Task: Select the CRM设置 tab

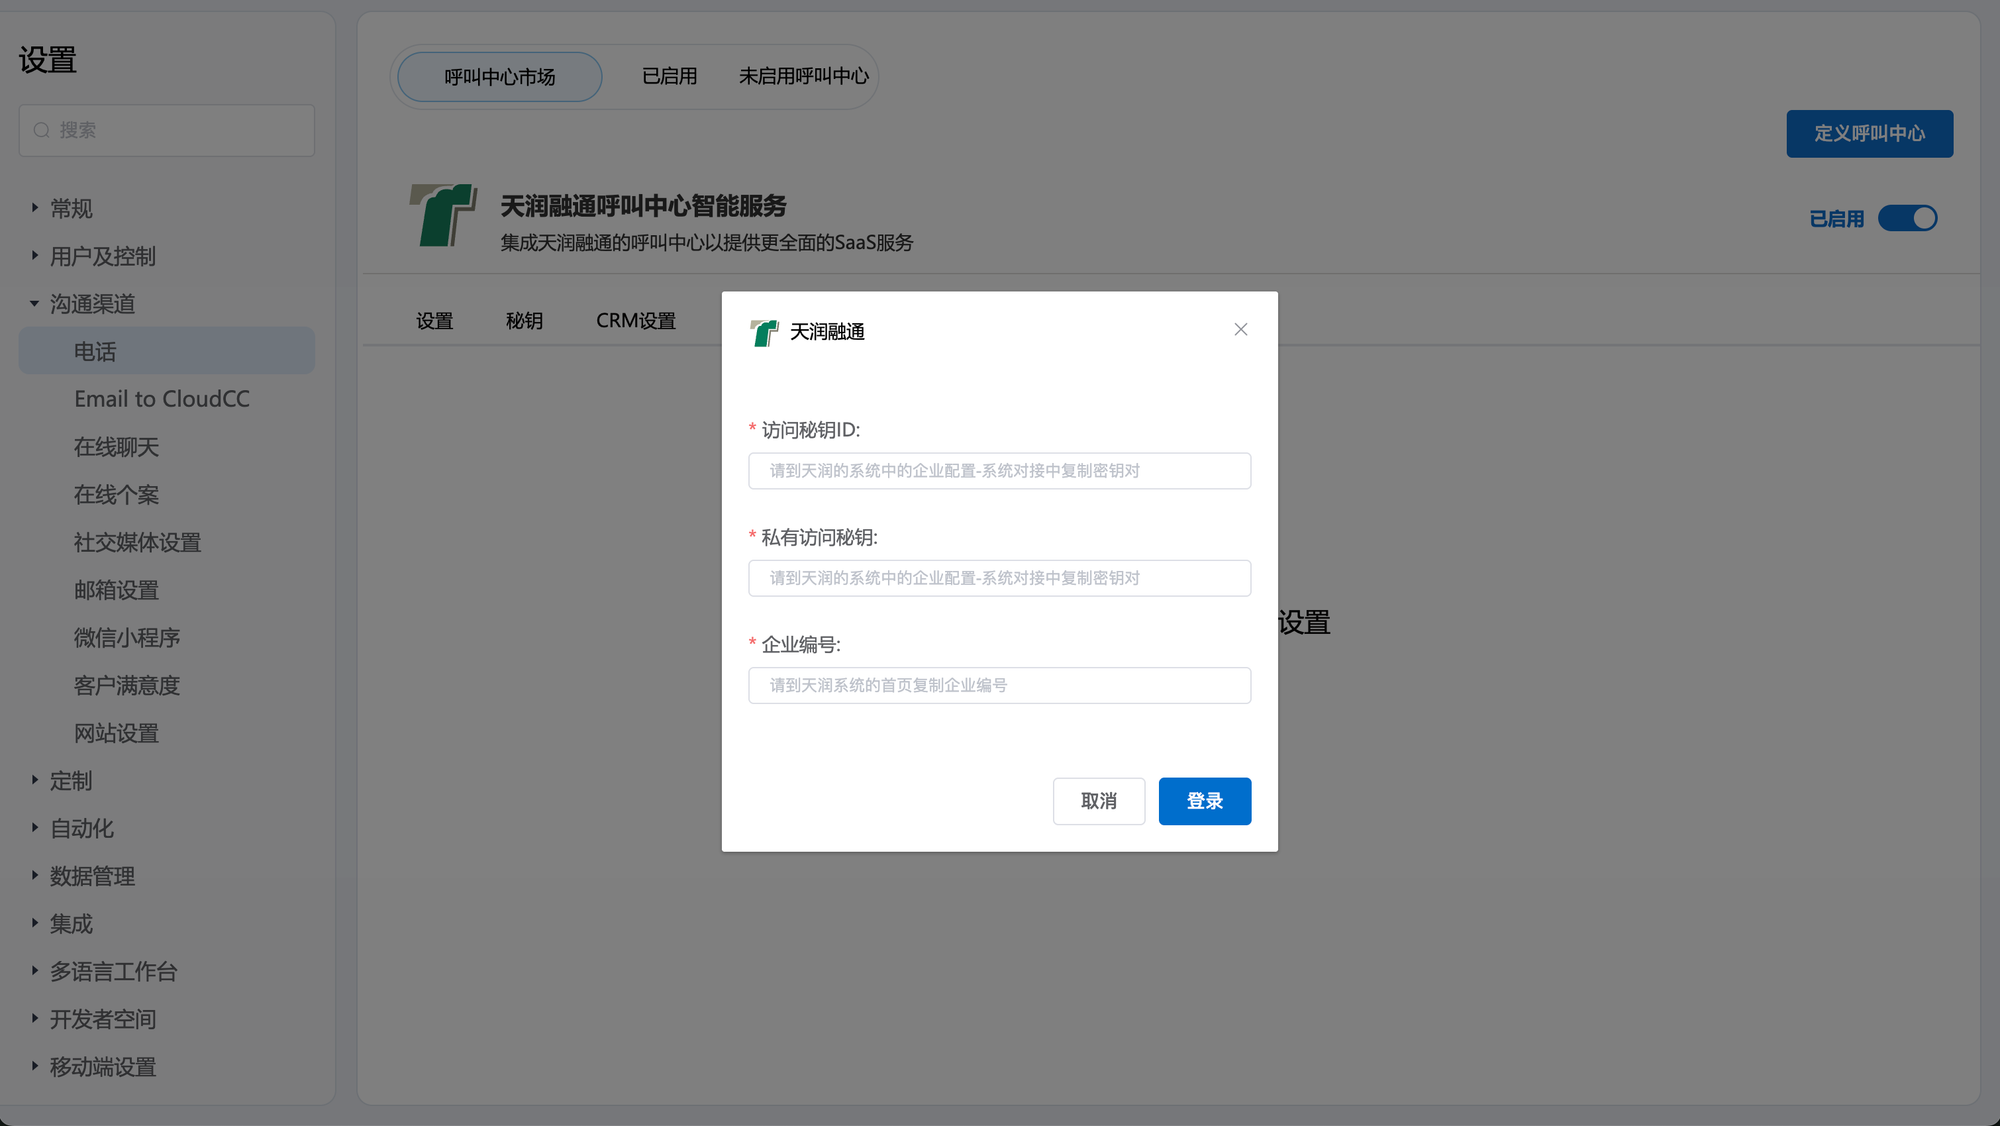Action: coord(636,320)
